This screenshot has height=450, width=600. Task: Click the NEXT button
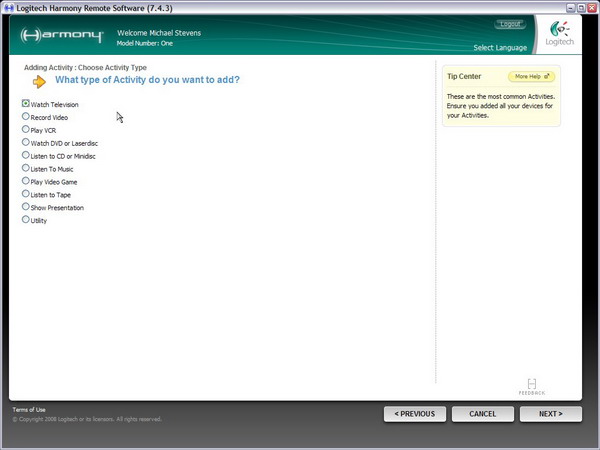click(x=551, y=414)
